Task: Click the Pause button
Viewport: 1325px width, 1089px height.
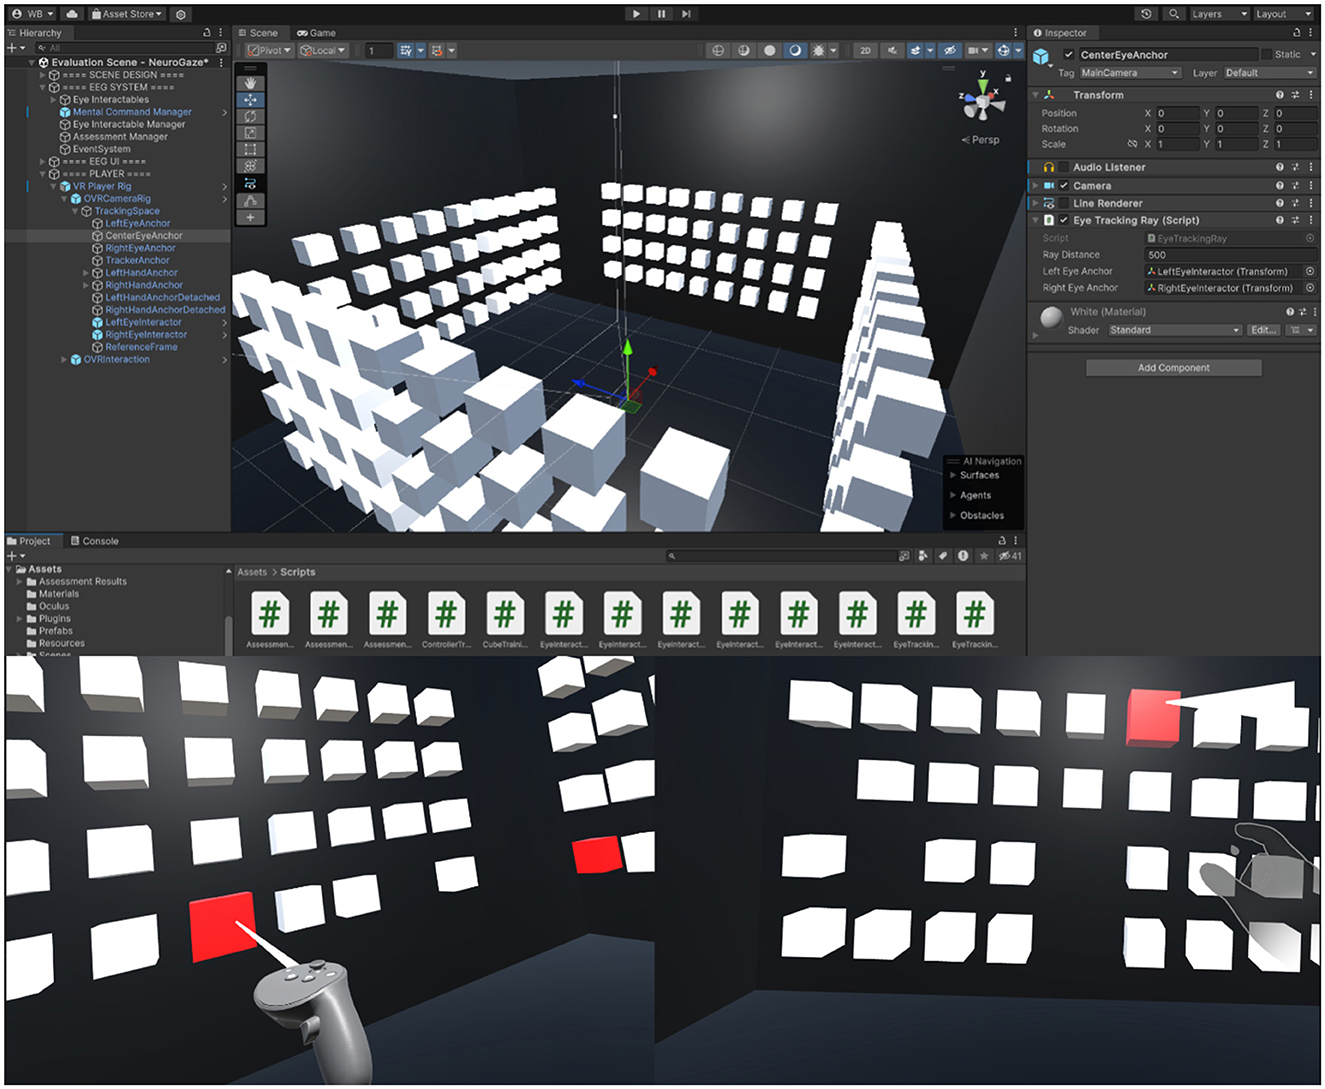Action: point(661,14)
